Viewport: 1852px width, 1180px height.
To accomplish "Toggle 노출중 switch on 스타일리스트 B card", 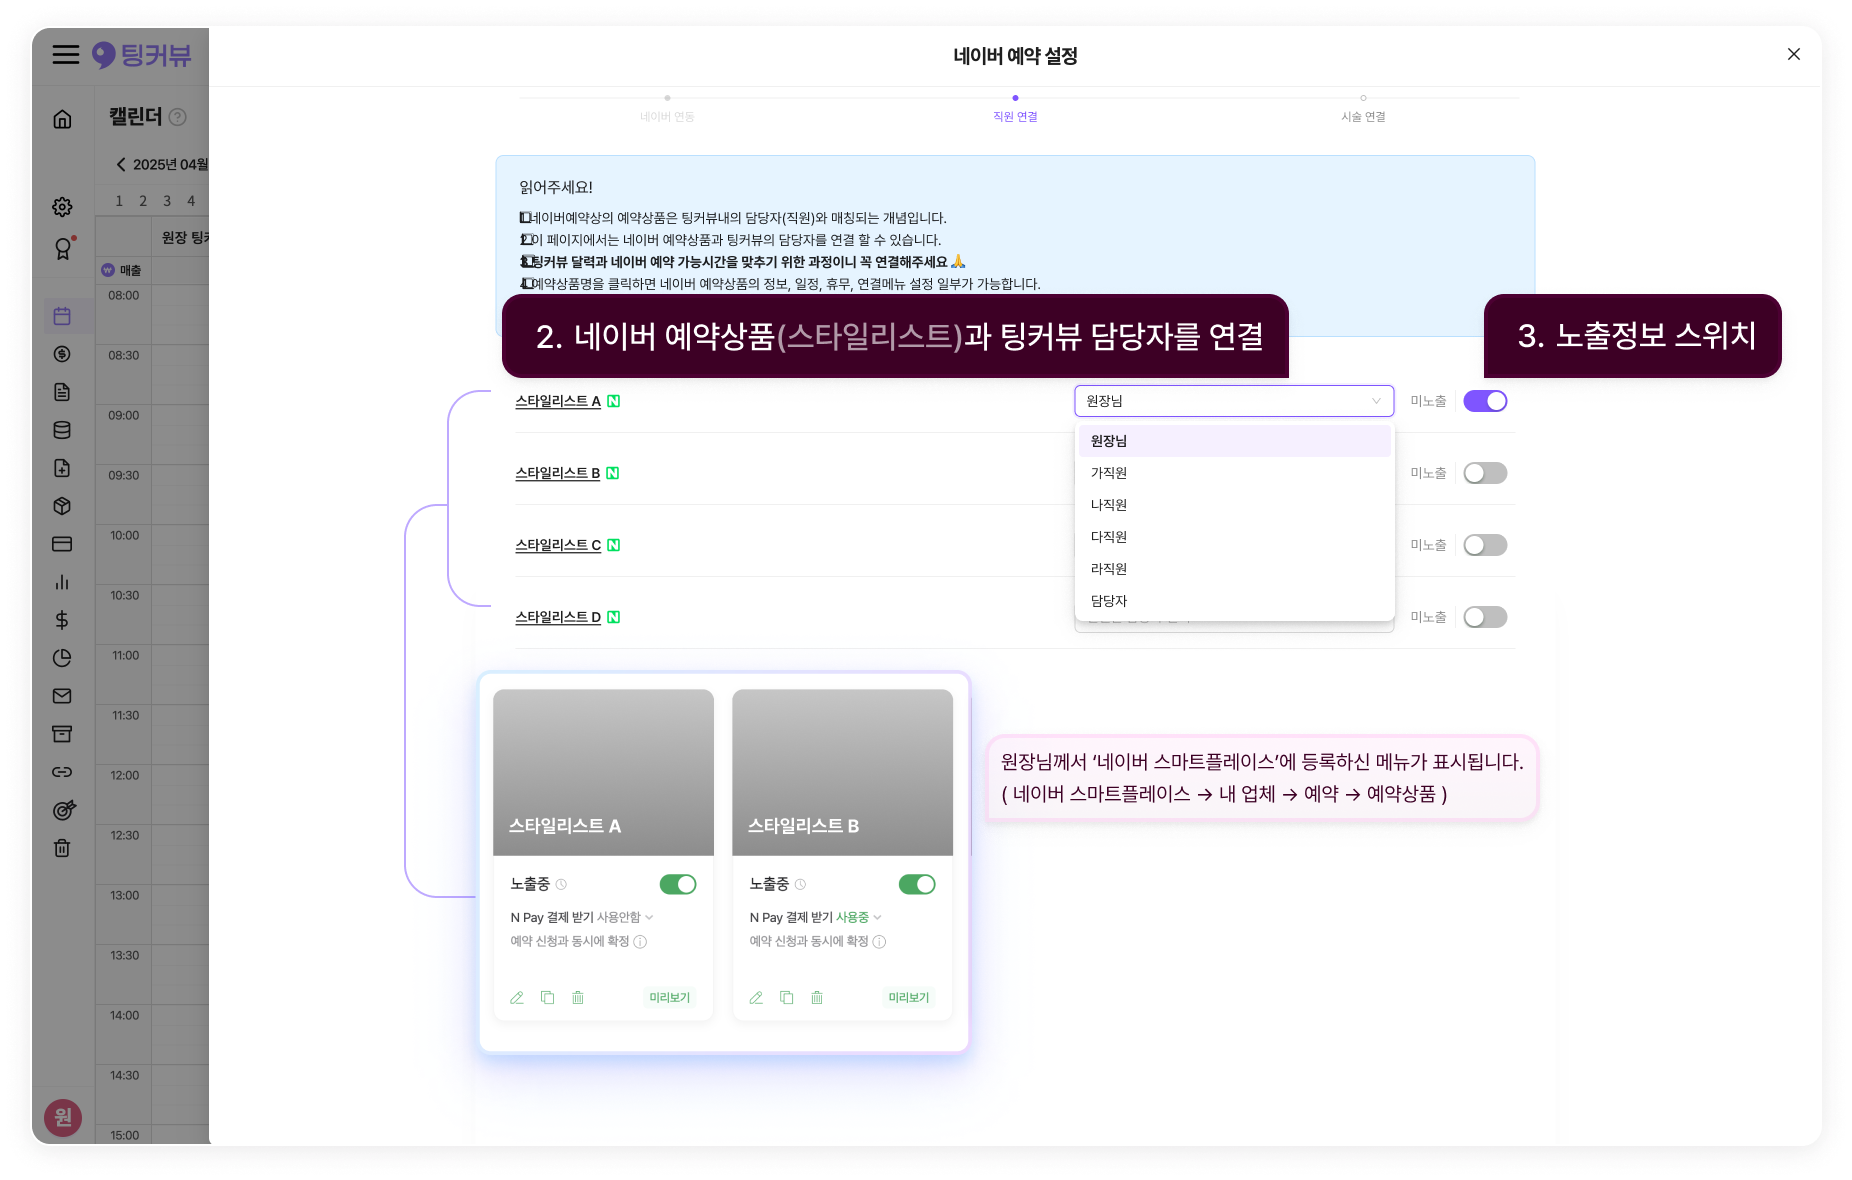I will coord(917,885).
